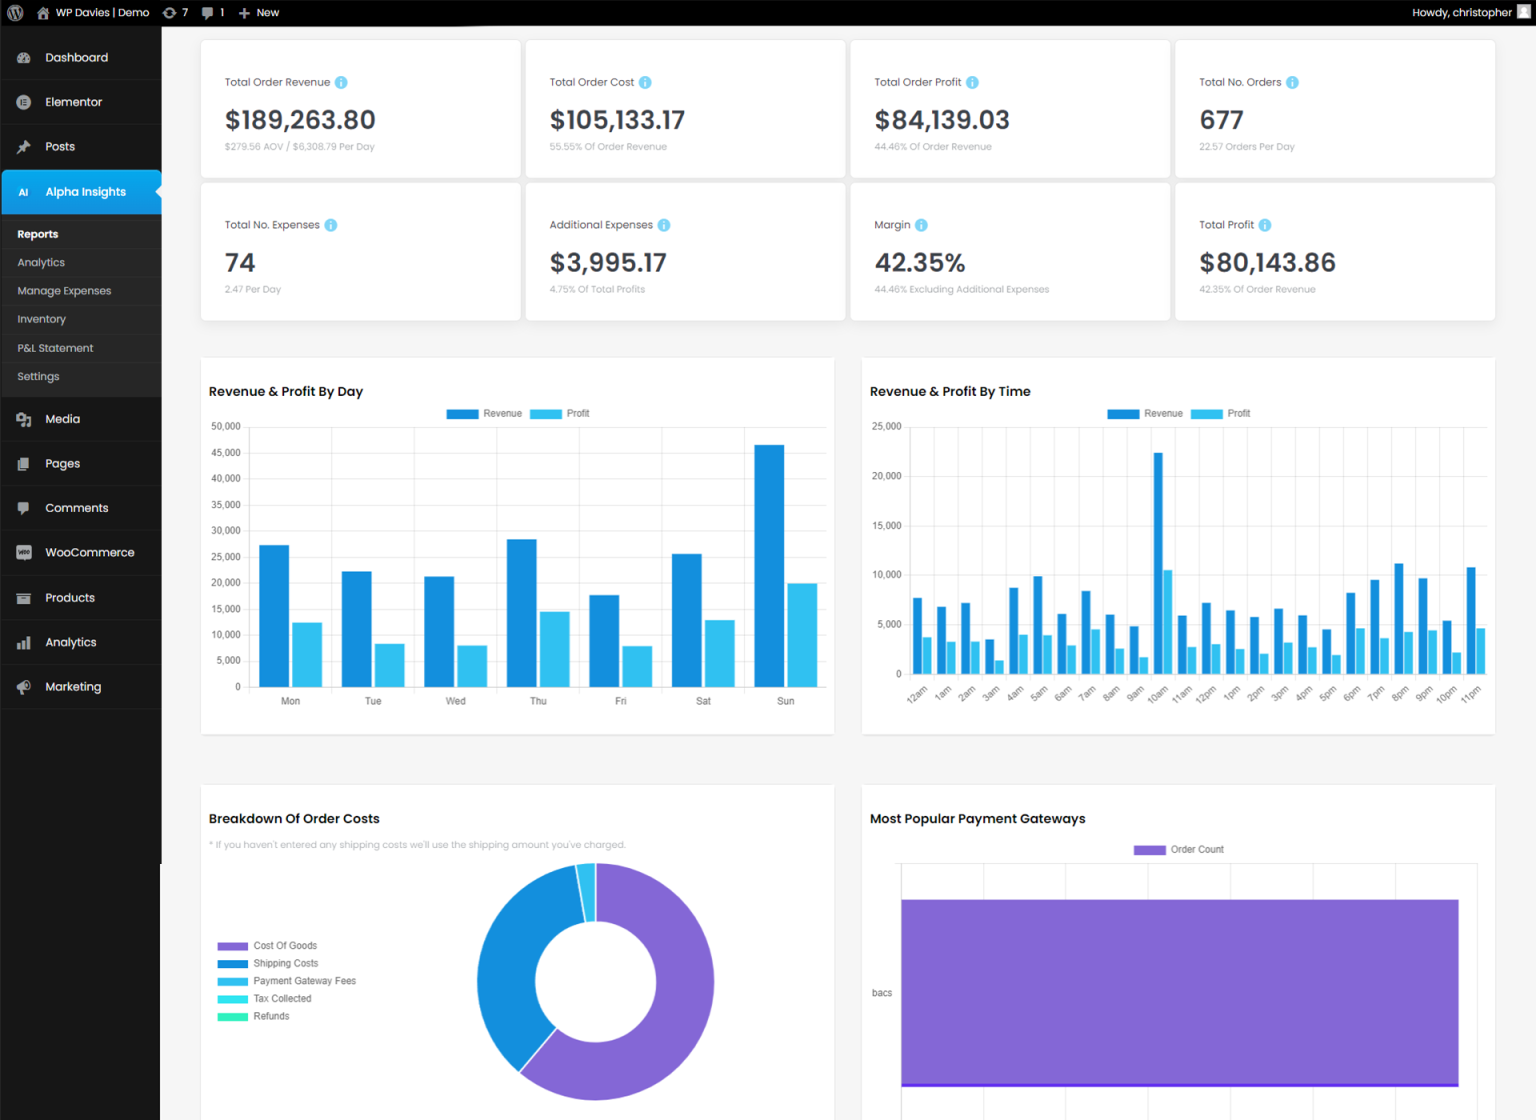Click the info icon beside Total Order Revenue
The height and width of the screenshot is (1120, 1536).
pyautogui.click(x=341, y=82)
